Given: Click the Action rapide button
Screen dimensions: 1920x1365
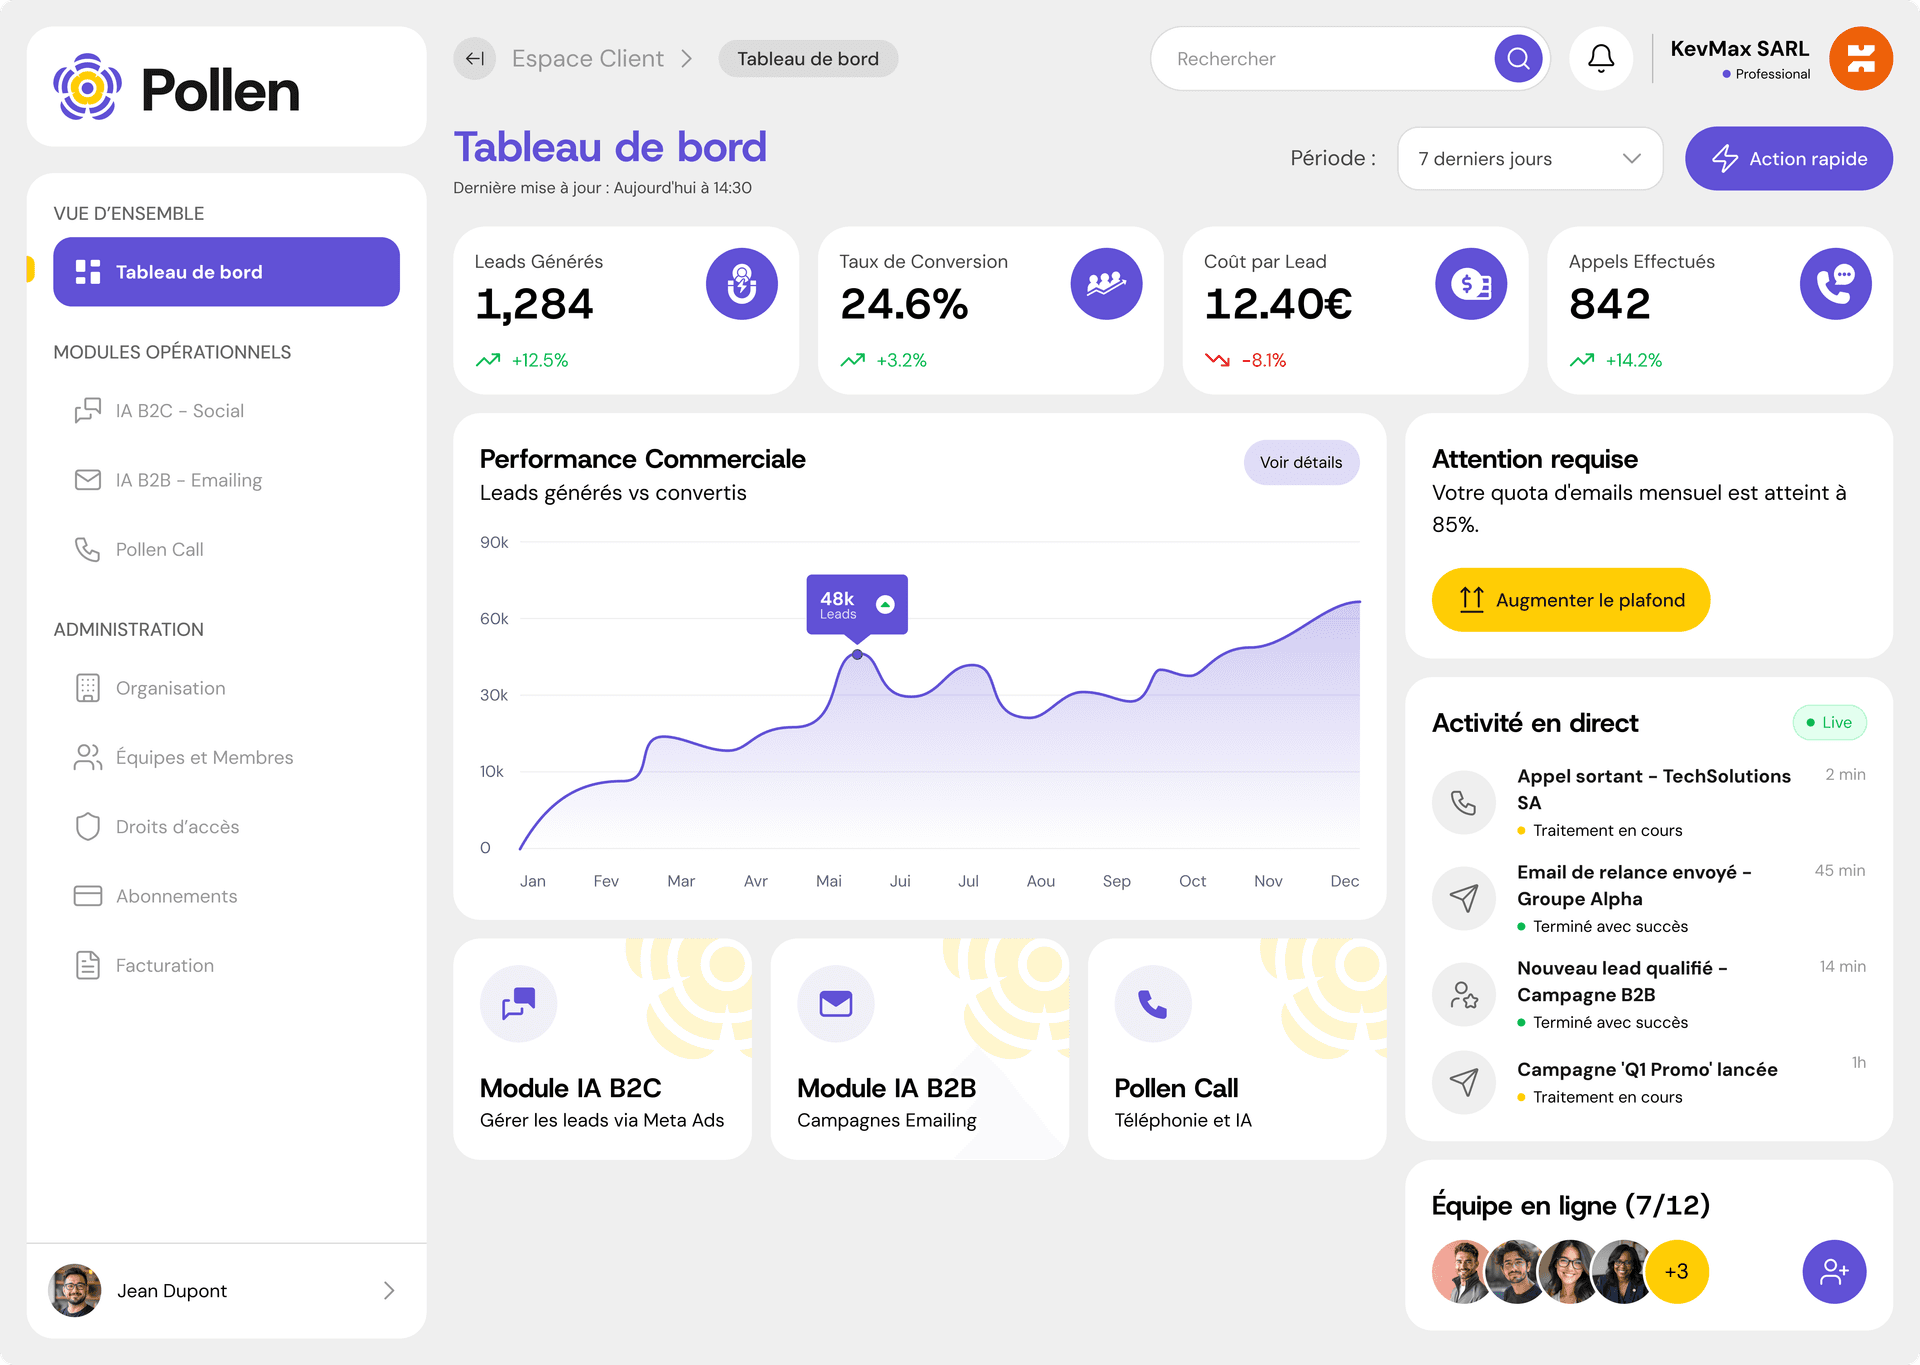Looking at the screenshot, I should click(1788, 158).
